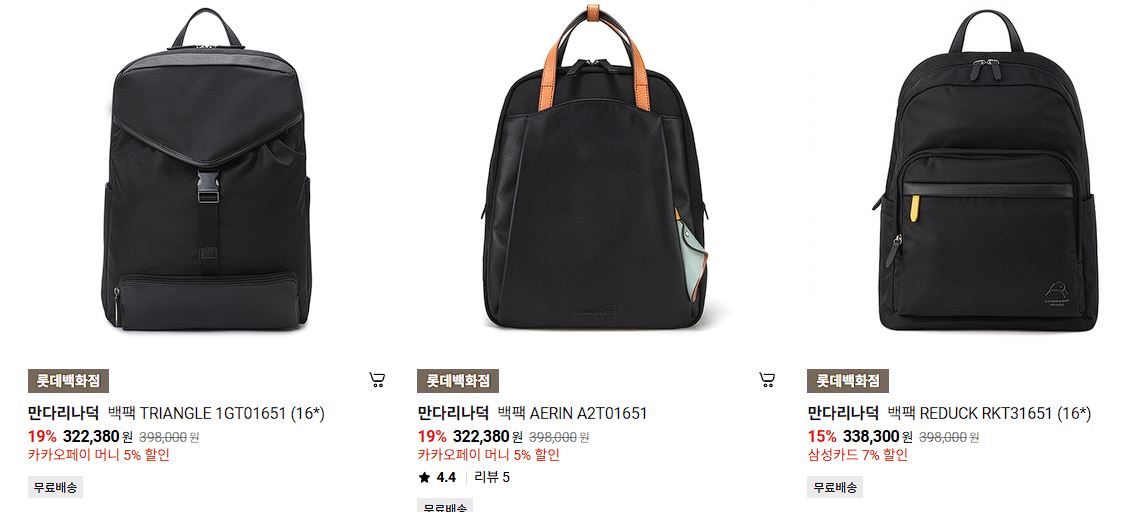Add AERIN backpack to cart via cart icon
Image resolution: width=1128 pixels, height=512 pixels.
point(767,380)
